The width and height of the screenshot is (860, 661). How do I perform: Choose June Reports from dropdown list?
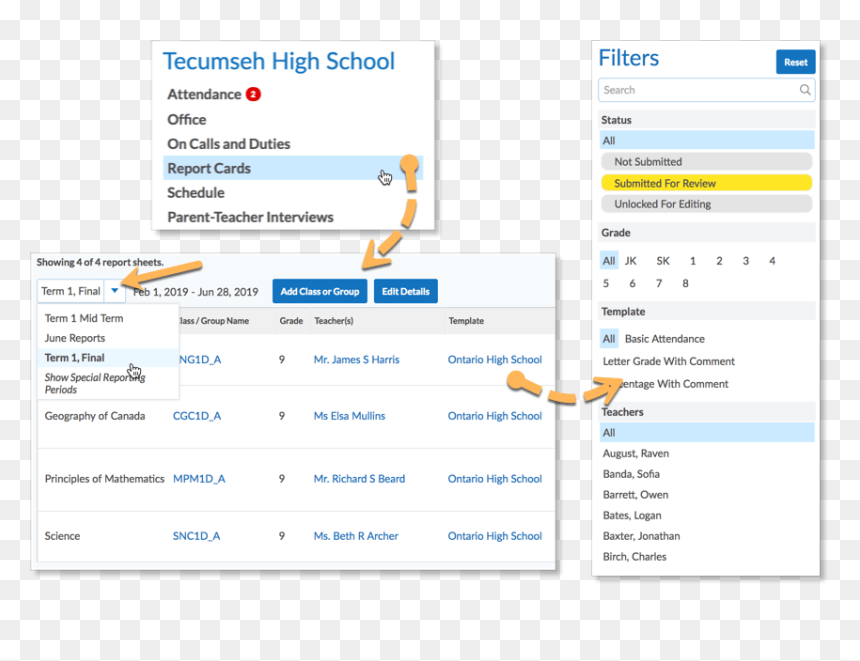pos(75,338)
